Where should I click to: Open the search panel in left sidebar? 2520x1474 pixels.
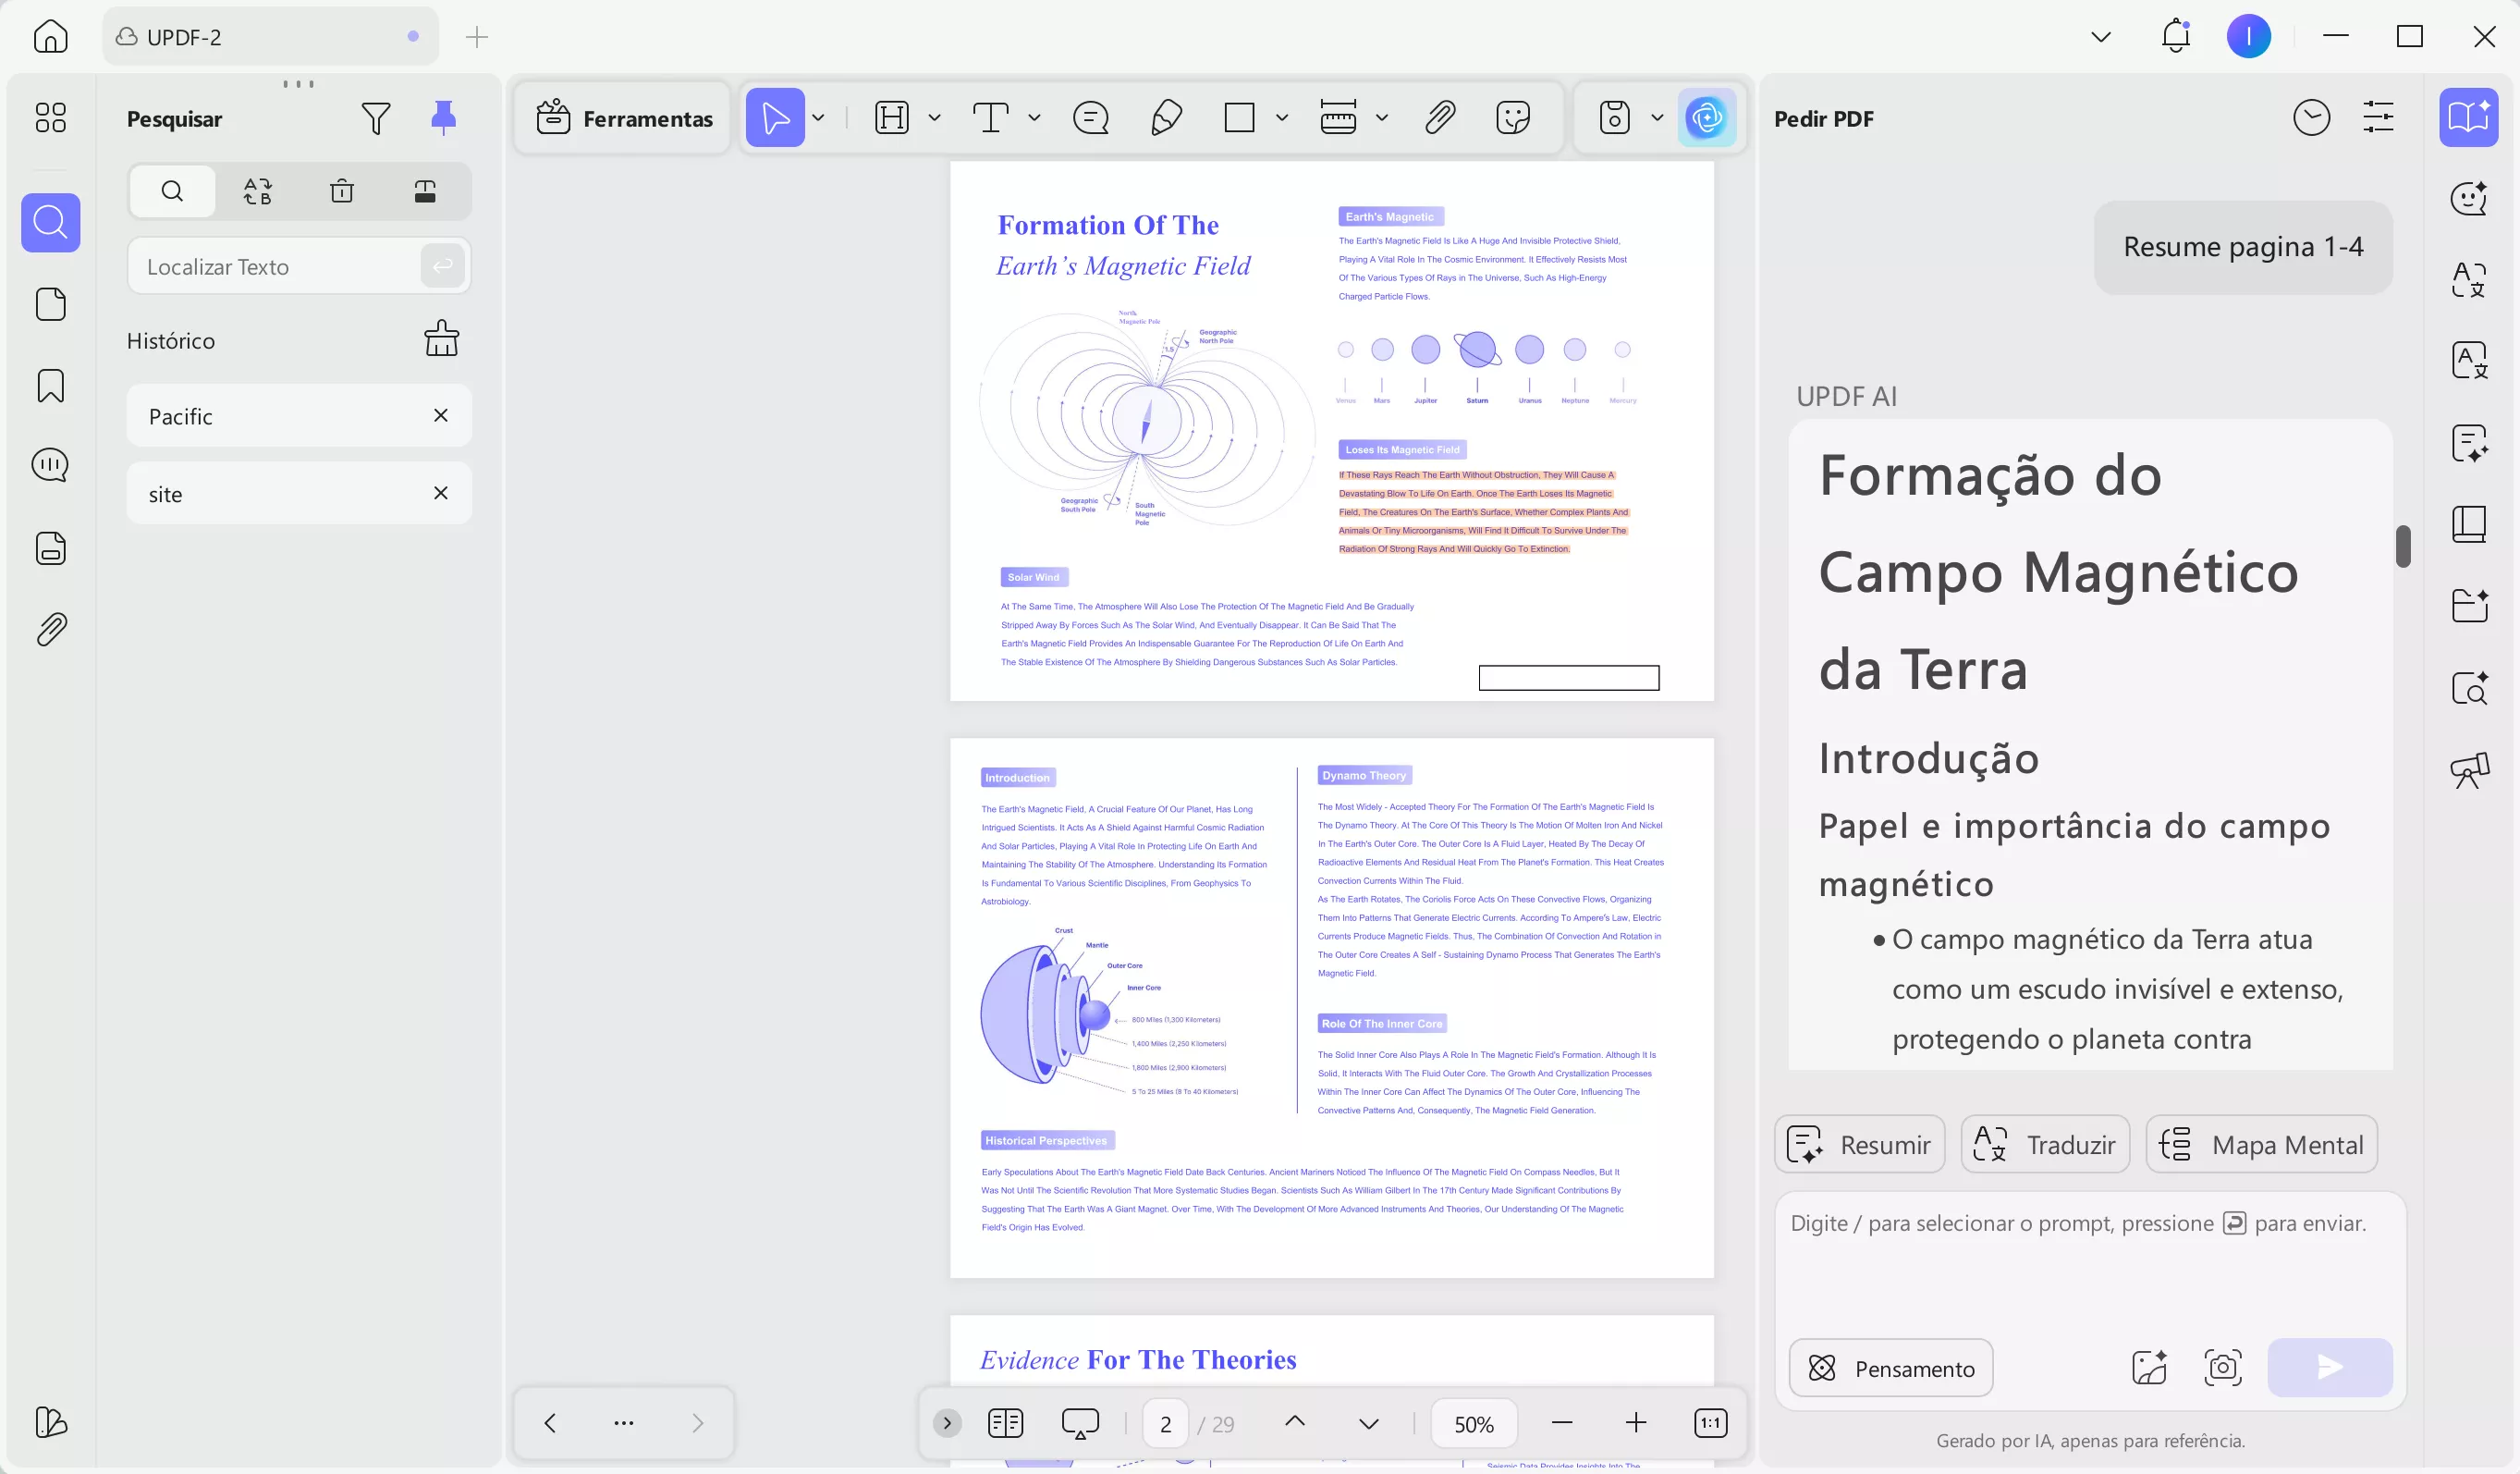point(50,222)
